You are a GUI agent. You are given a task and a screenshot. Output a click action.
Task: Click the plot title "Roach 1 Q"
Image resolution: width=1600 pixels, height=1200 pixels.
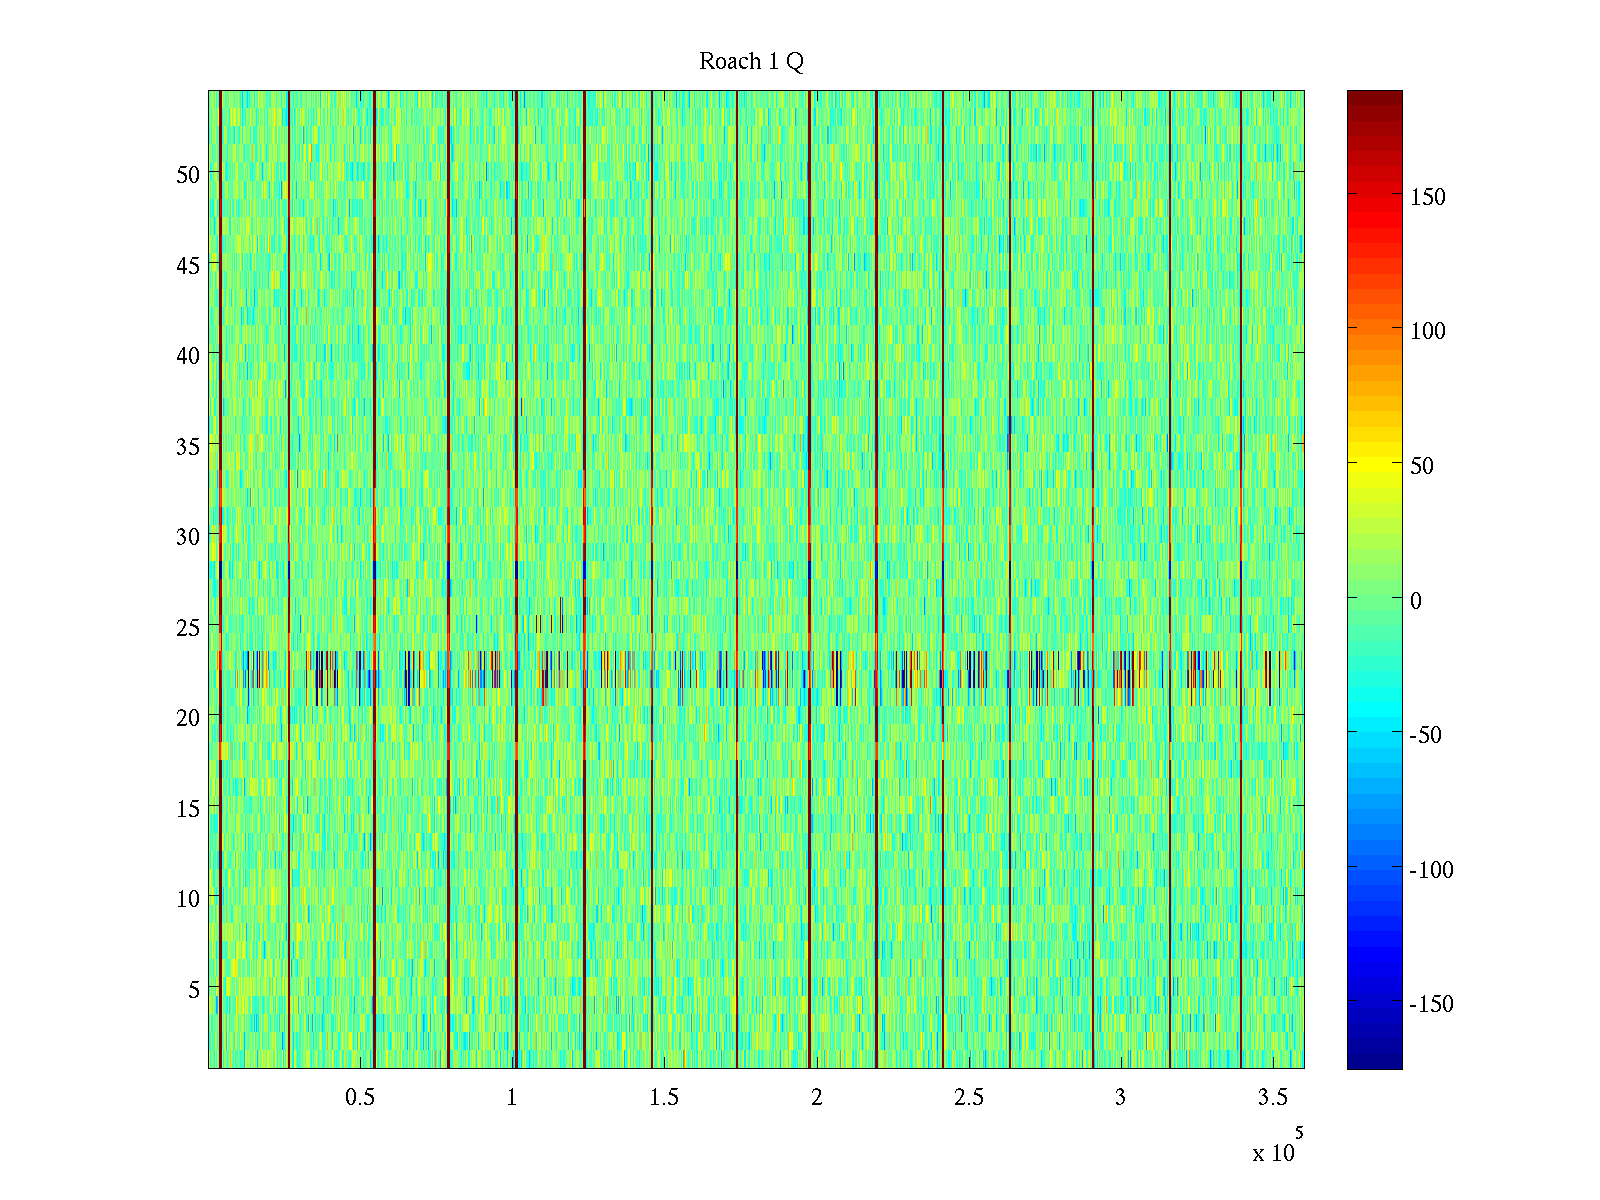751,62
